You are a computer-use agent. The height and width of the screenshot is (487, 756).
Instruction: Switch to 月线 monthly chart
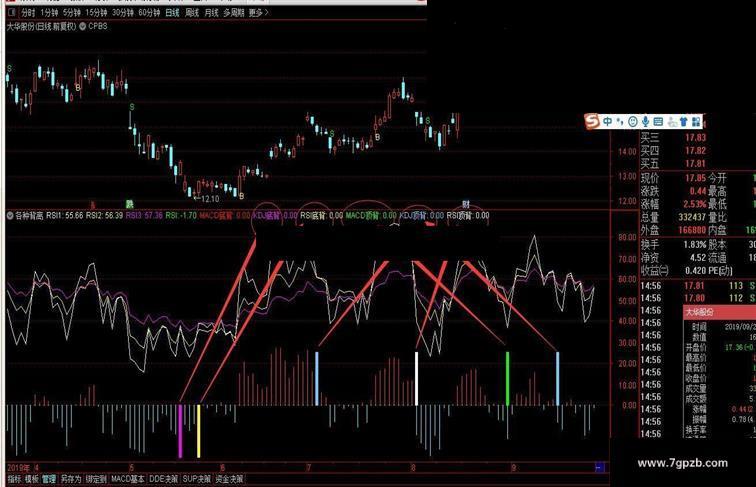point(211,13)
